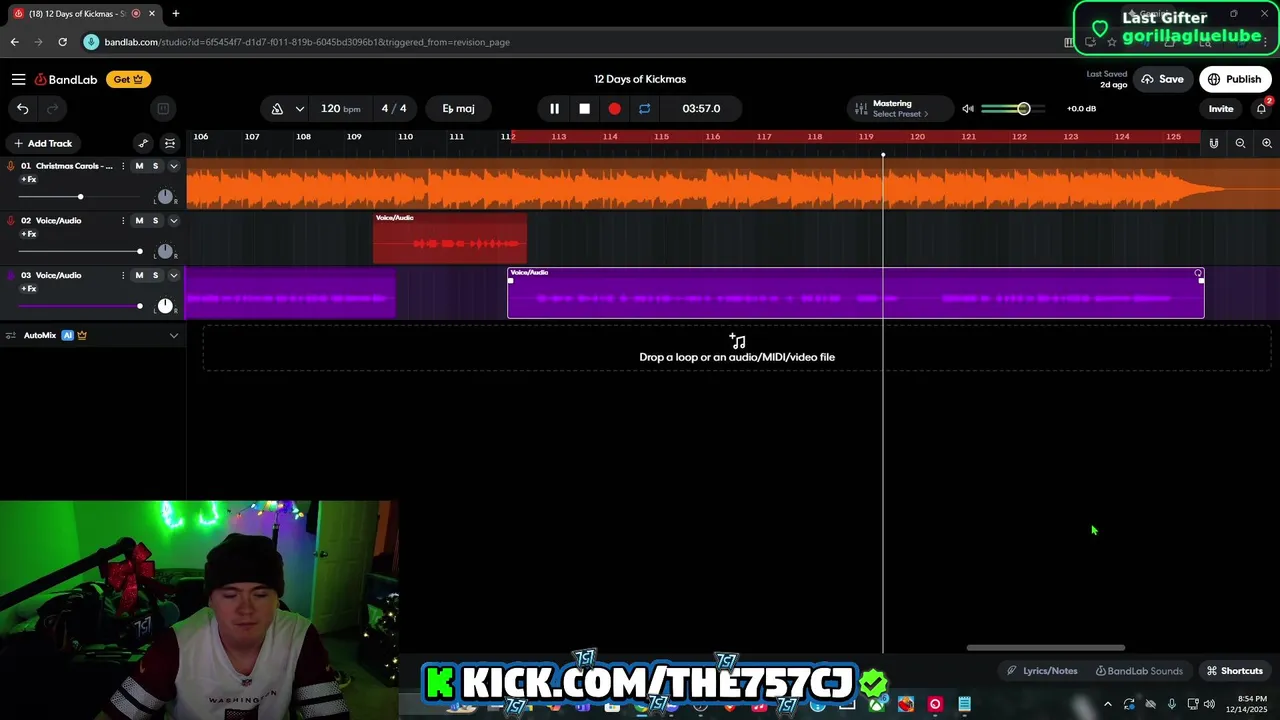This screenshot has width=1280, height=720.
Task: Open the Shortcuts panel
Action: pos(1234,671)
